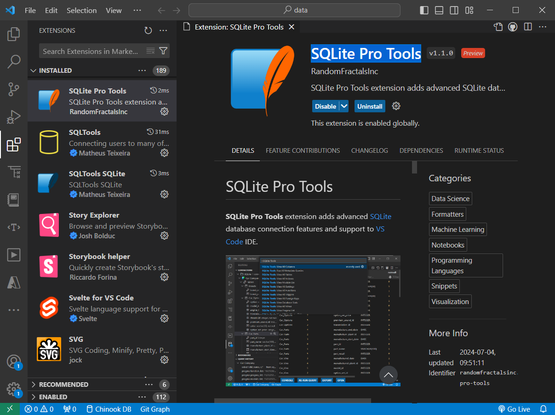The image size is (555, 415).
Task: Open manage gear for Story Explorer
Action: tap(164, 236)
